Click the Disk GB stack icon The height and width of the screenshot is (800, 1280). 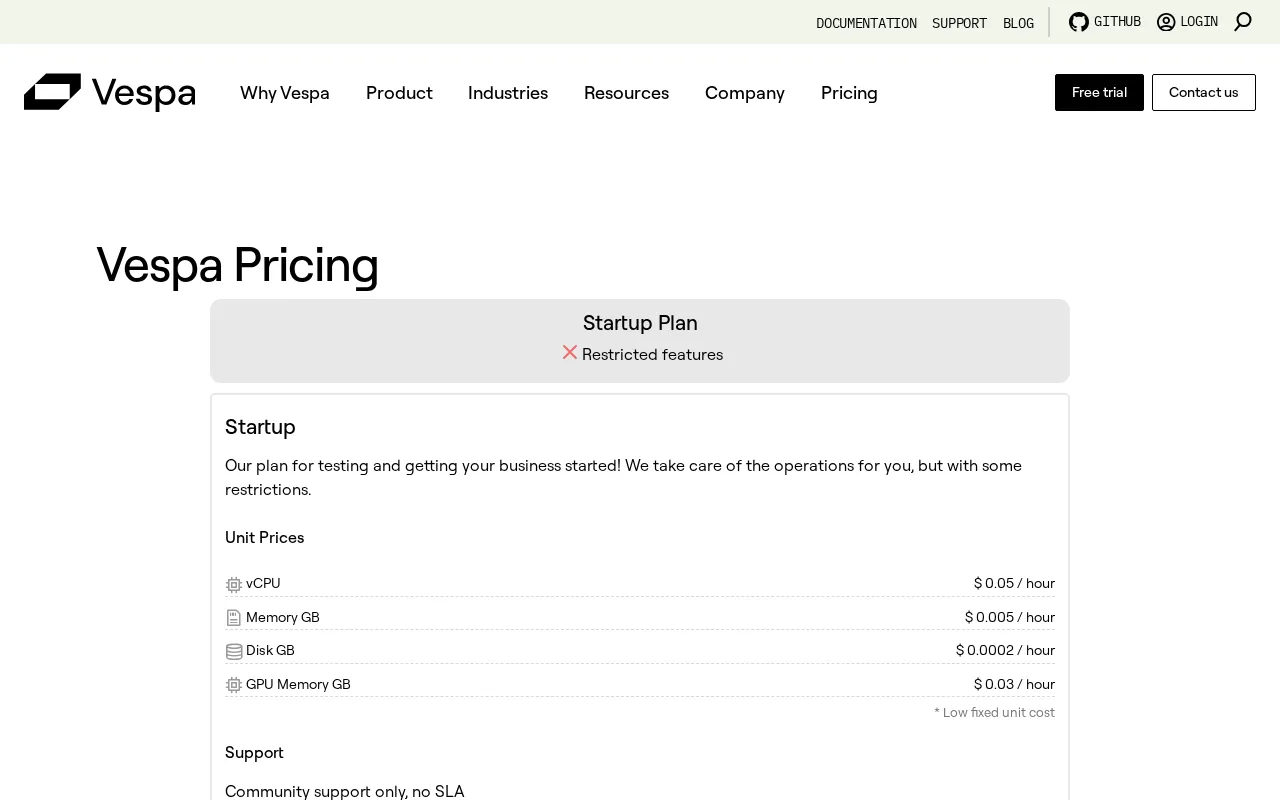pos(234,651)
